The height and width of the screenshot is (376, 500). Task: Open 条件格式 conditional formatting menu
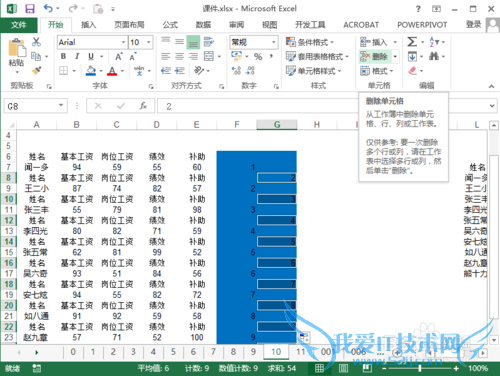(x=310, y=42)
